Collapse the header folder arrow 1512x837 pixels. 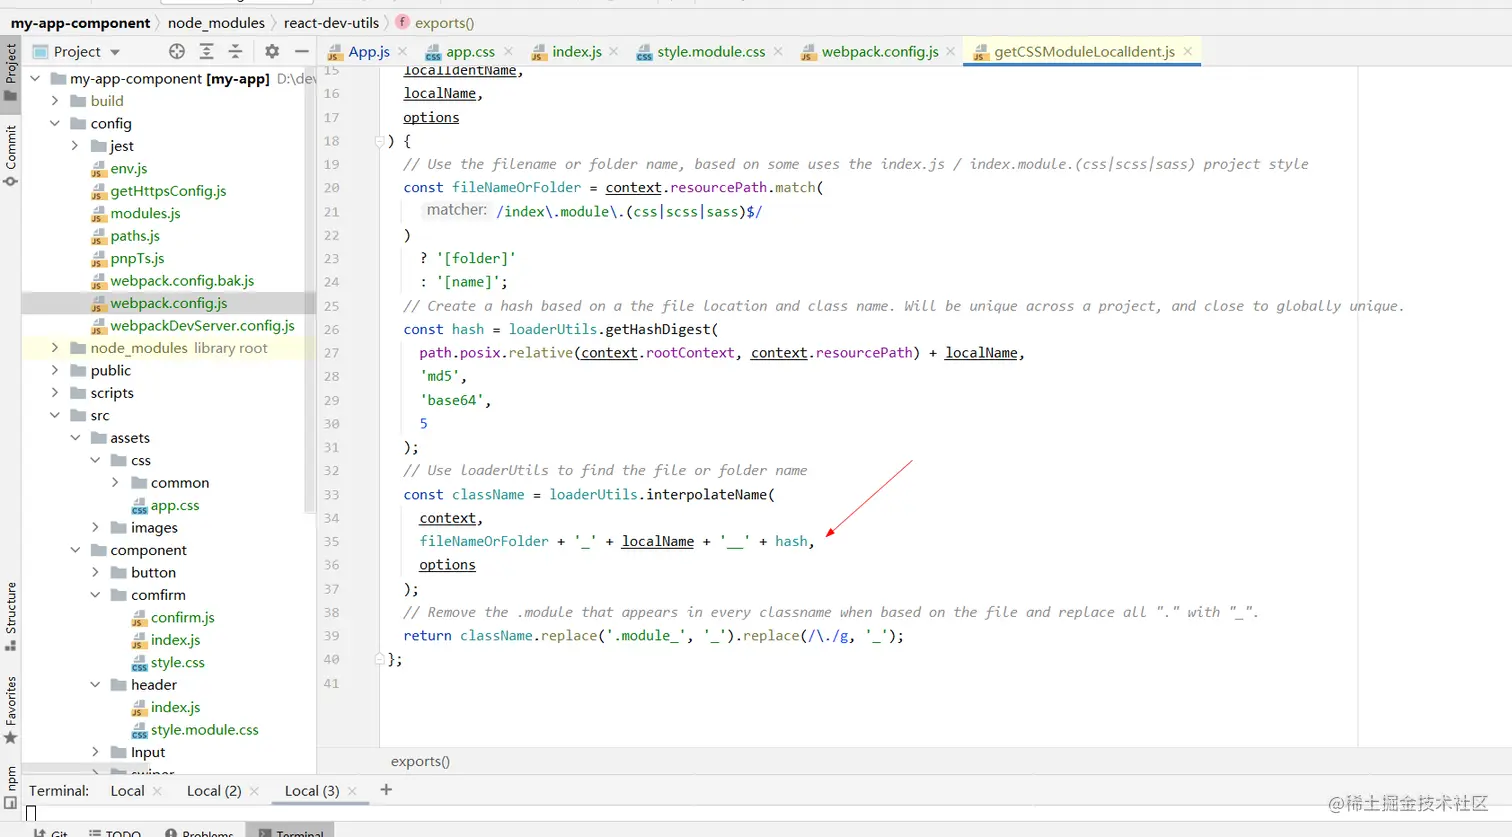(x=96, y=685)
